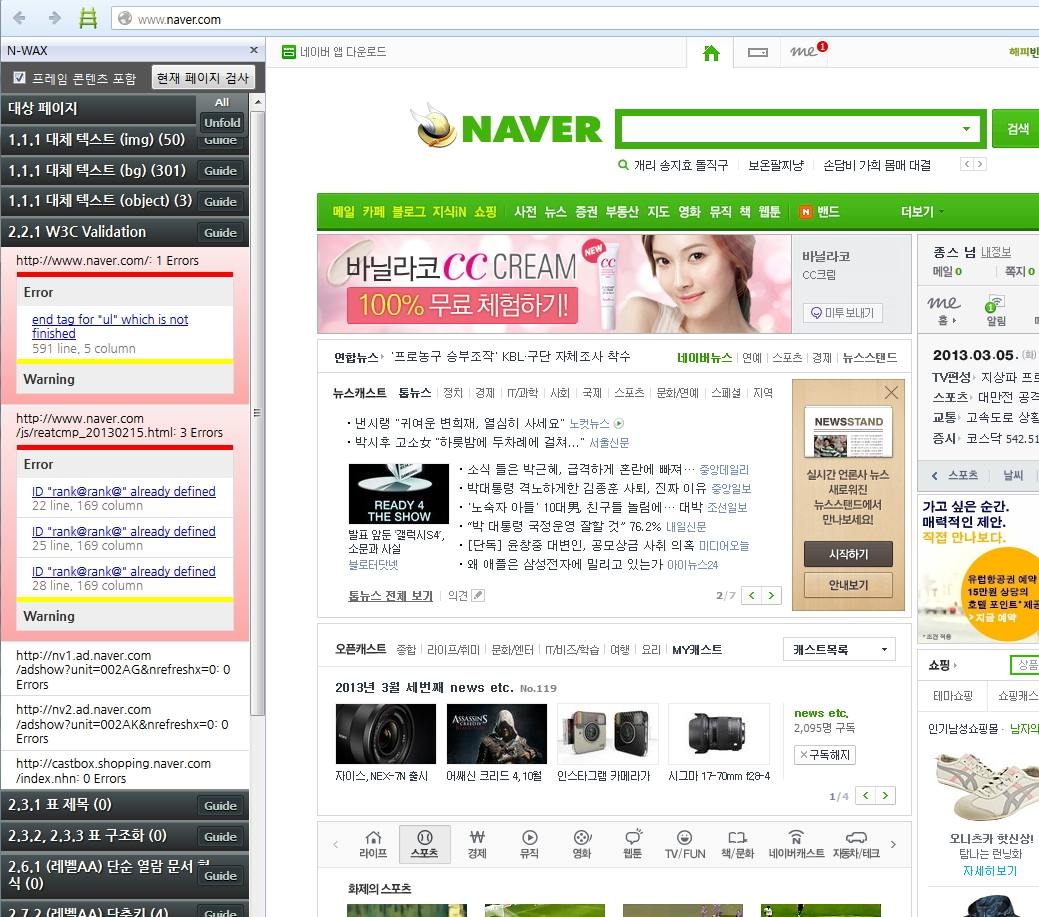Click the 미투 보내기 button
The image size is (1039, 917).
coord(842,313)
